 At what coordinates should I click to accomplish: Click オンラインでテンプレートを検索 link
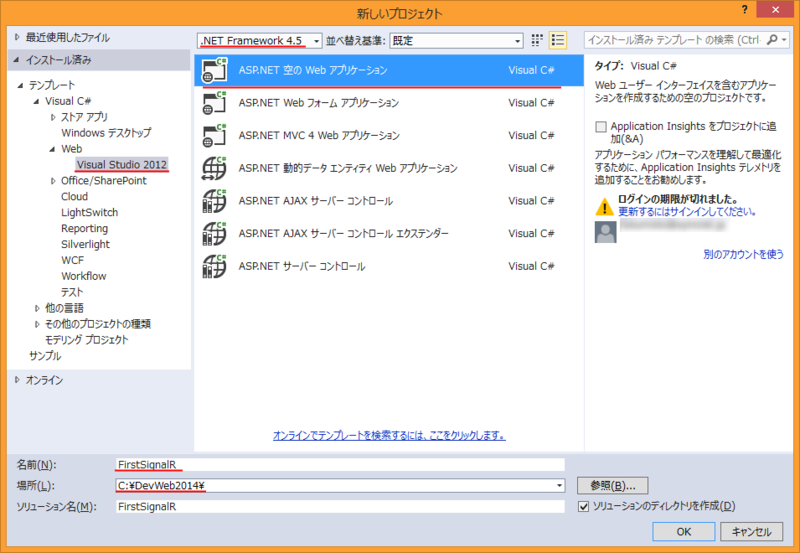389,436
